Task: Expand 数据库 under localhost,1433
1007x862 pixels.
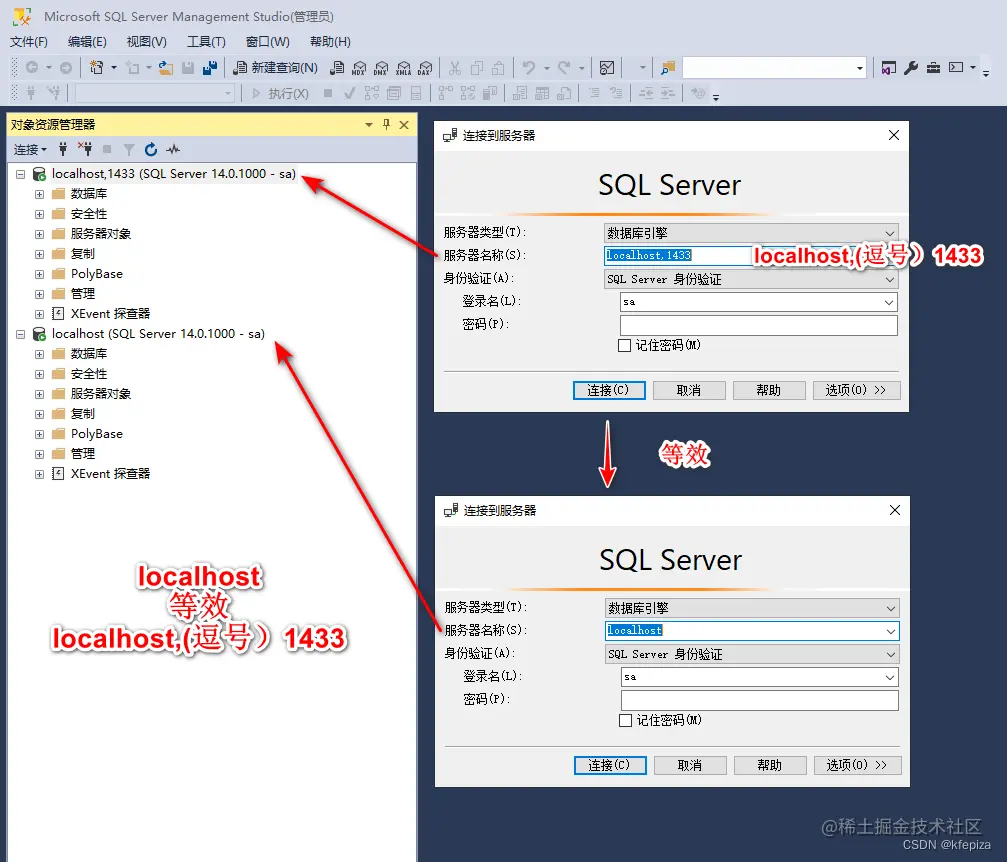Action: click(x=39, y=194)
